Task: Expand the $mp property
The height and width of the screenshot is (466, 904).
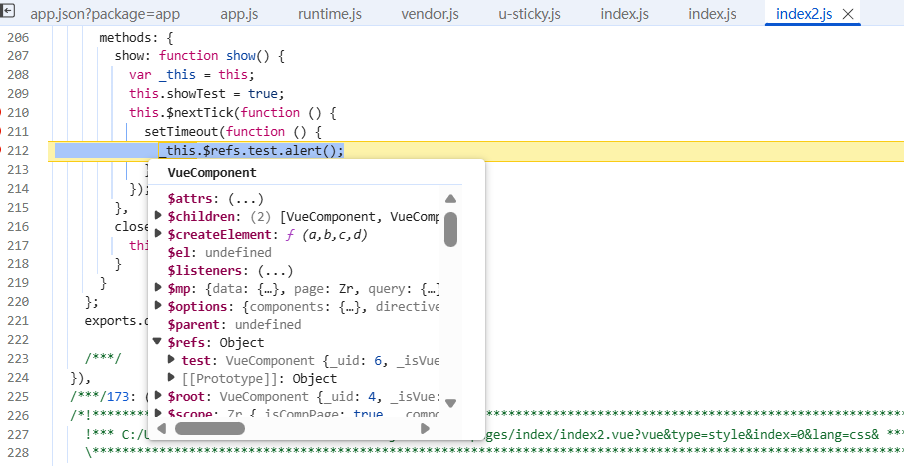Action: (159, 289)
